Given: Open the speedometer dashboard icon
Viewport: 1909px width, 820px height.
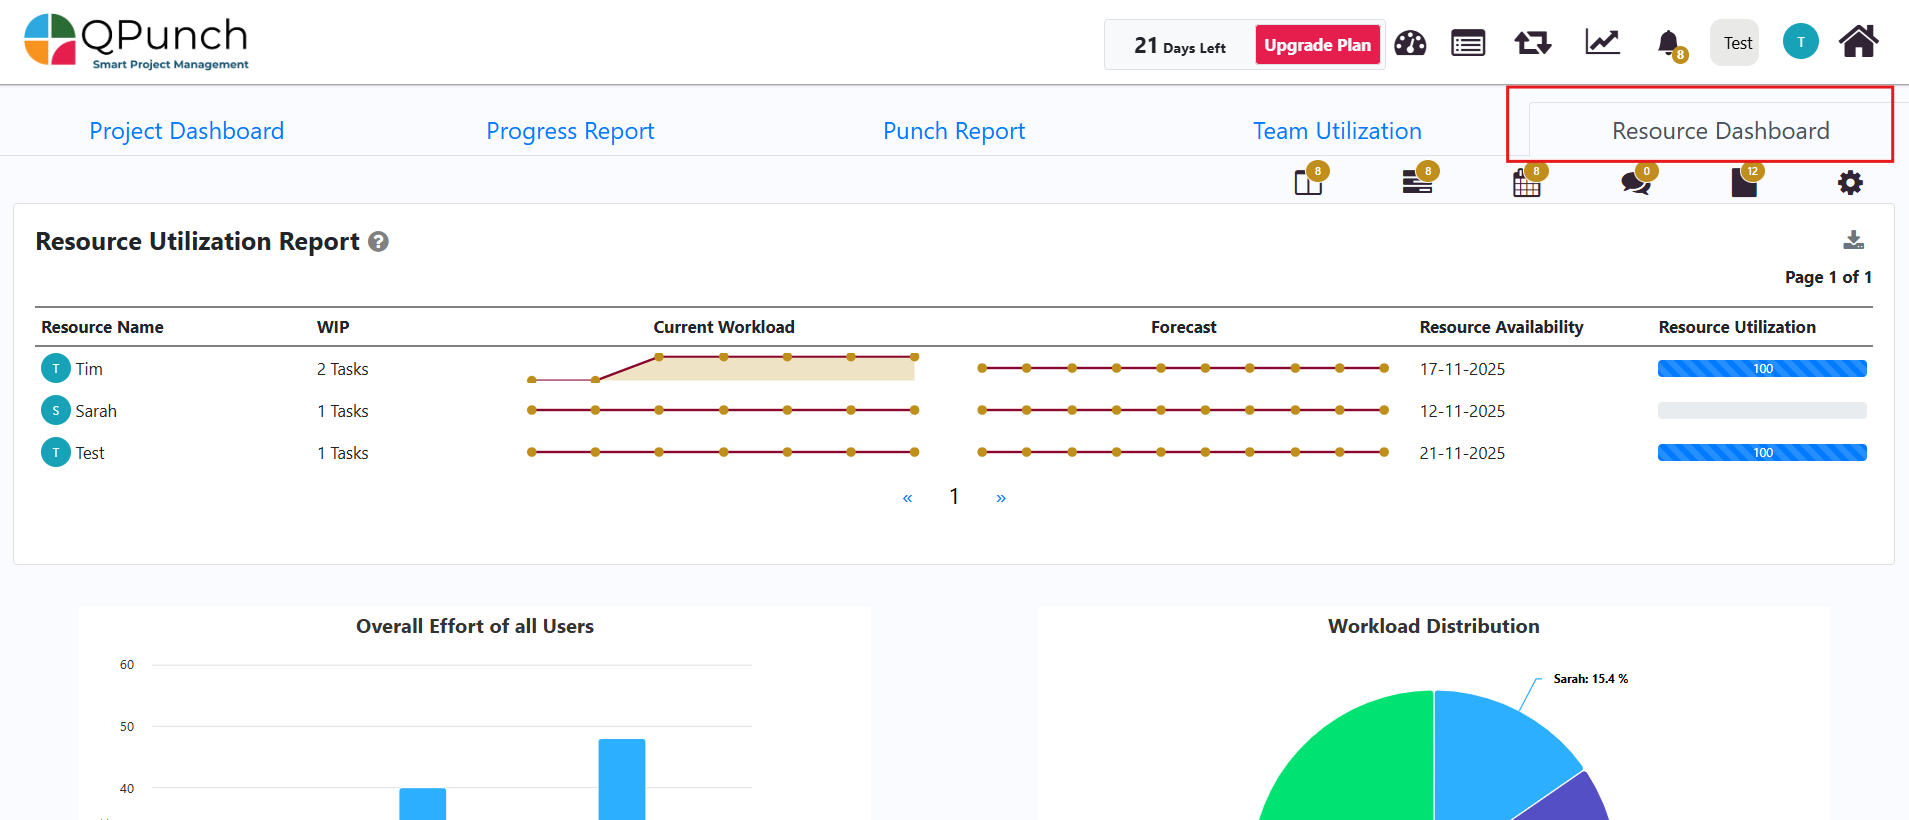Looking at the screenshot, I should click(x=1410, y=43).
